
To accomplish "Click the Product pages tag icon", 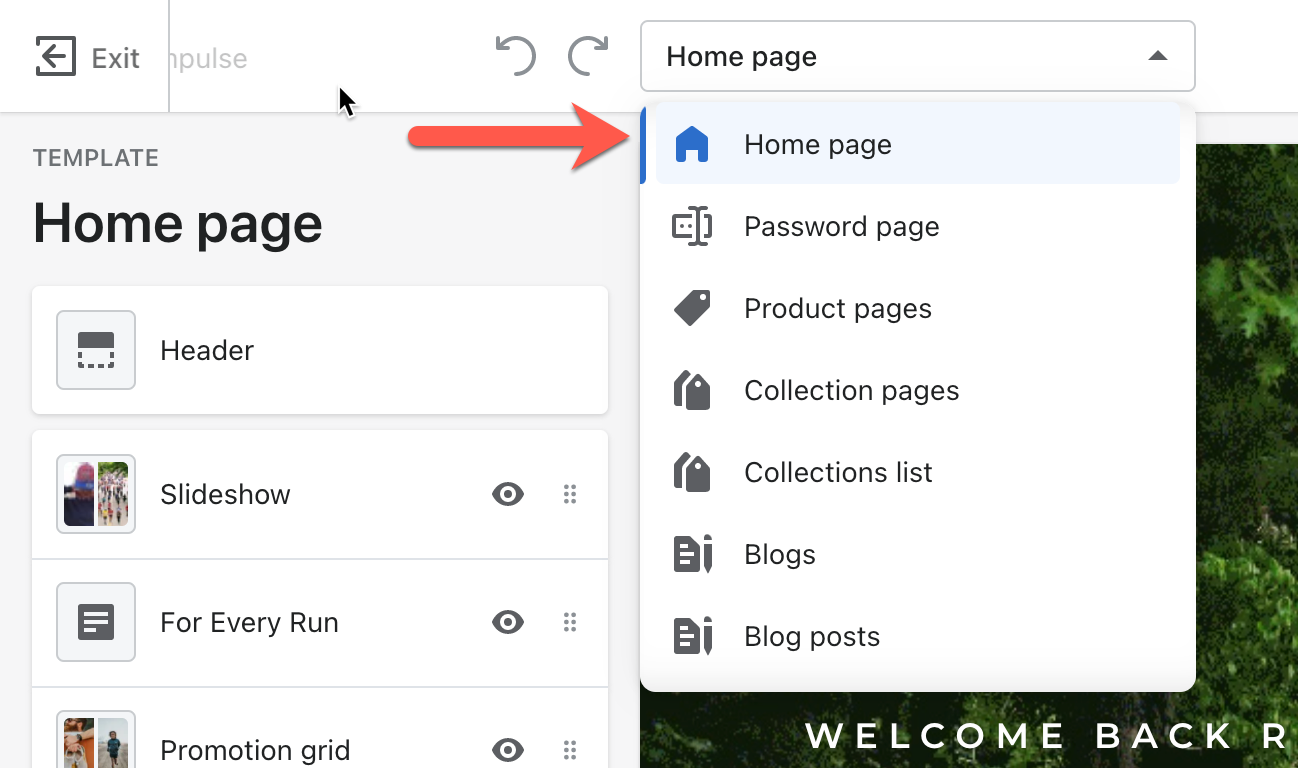I will [692, 309].
